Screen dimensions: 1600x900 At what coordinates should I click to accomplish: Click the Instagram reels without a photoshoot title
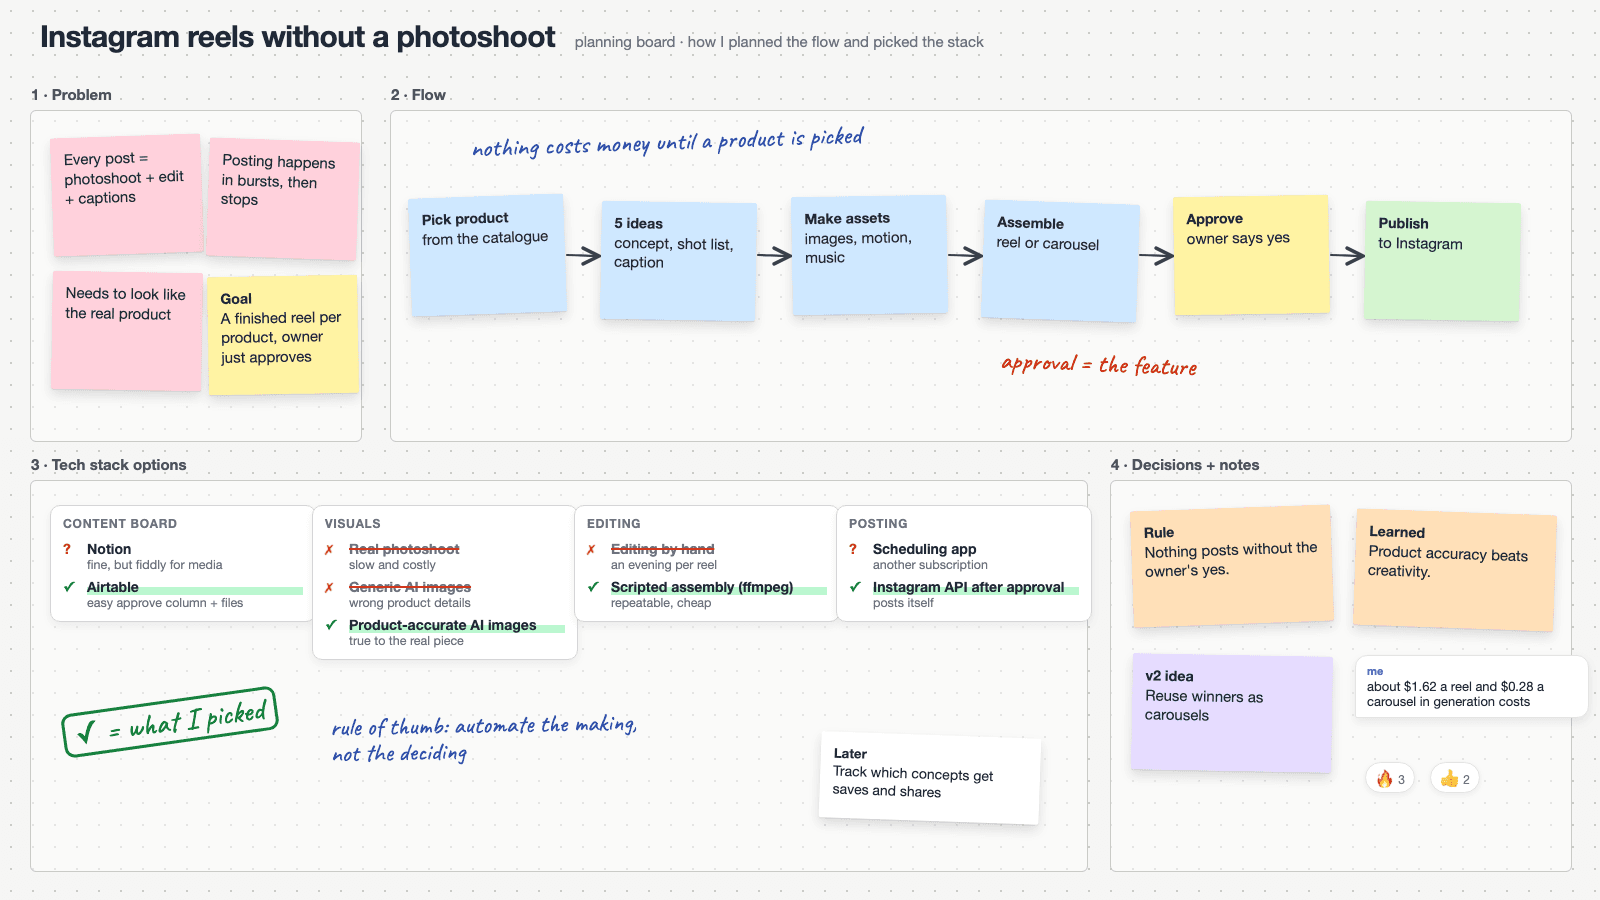coord(297,37)
